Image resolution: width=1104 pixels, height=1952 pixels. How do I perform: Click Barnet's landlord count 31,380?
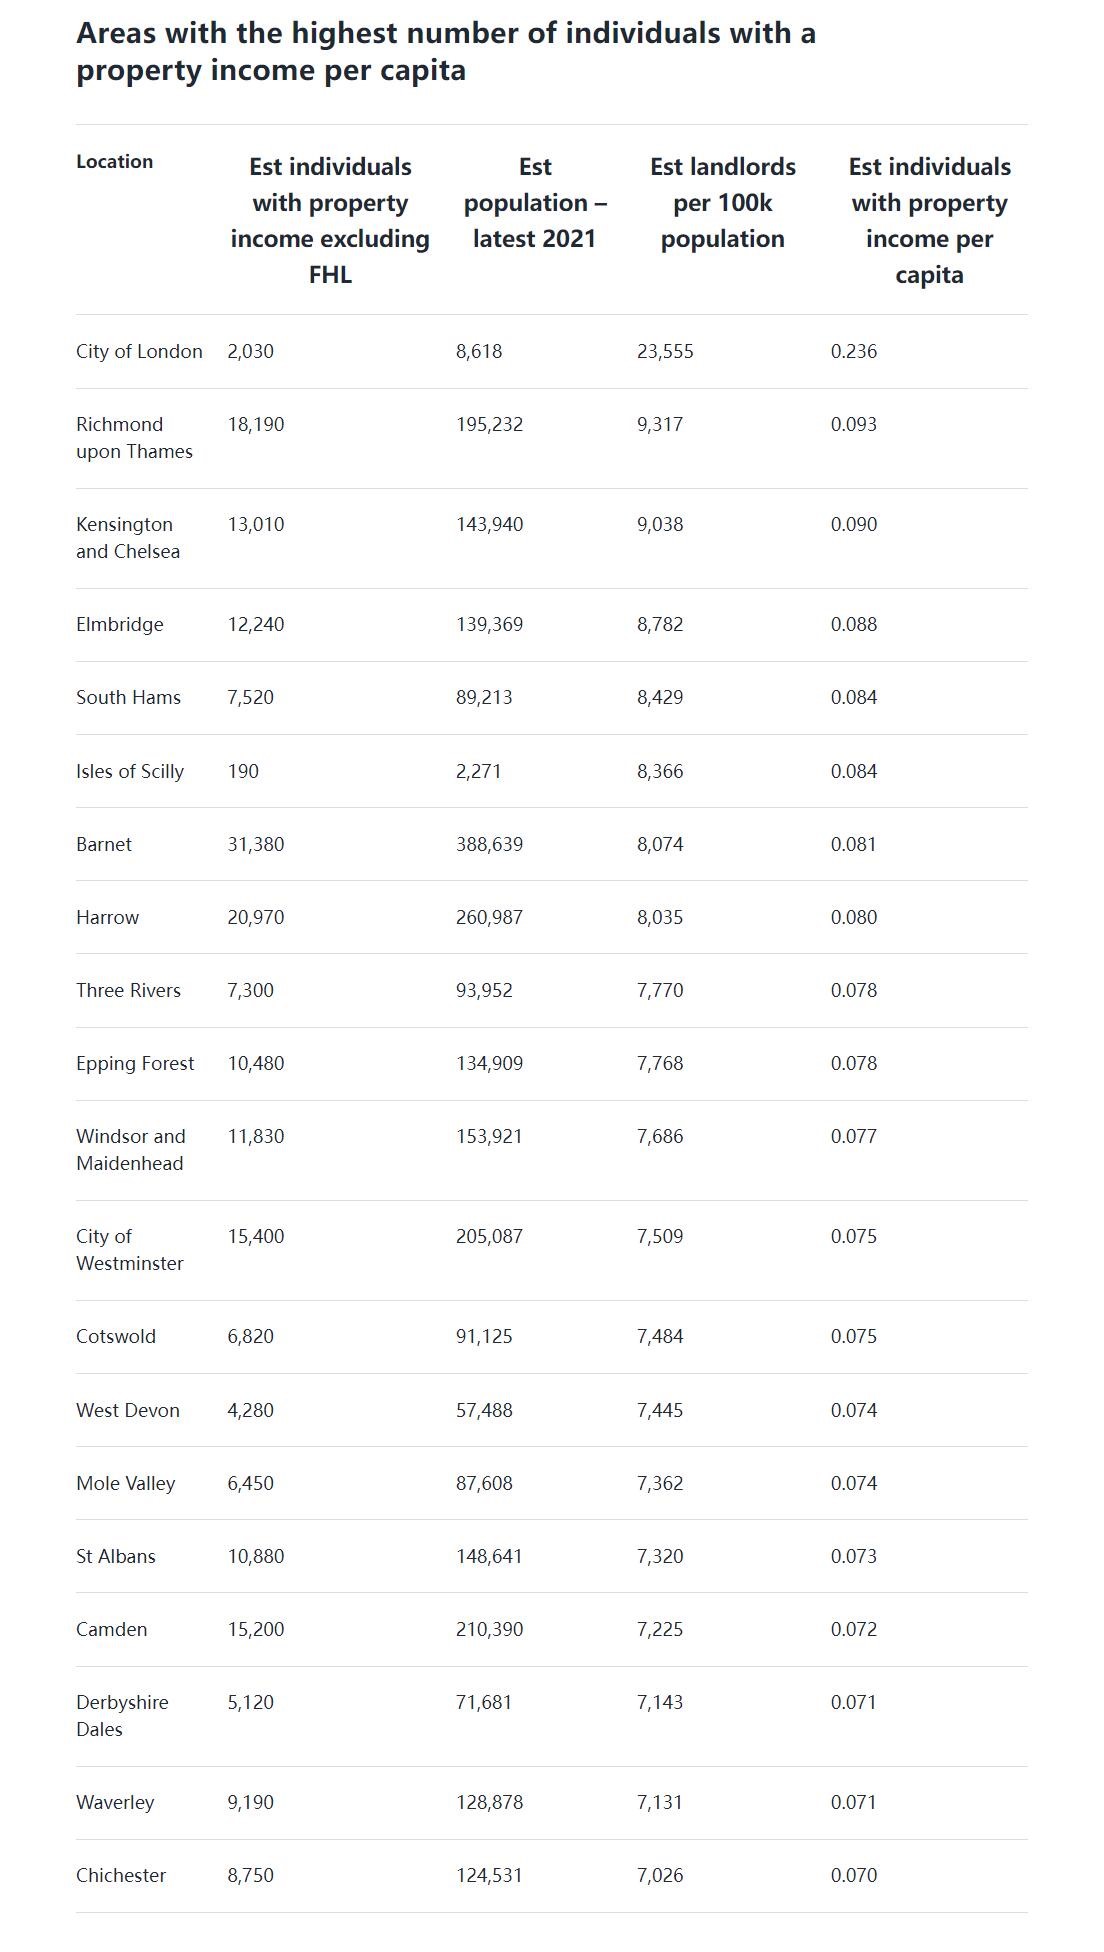tap(256, 845)
